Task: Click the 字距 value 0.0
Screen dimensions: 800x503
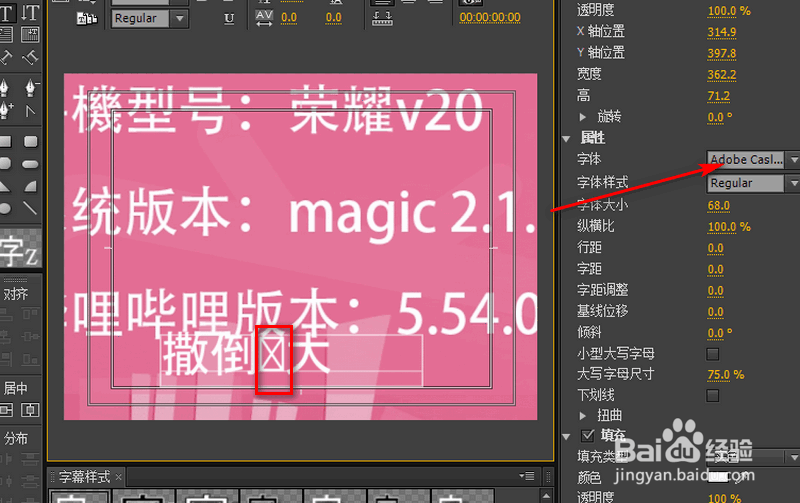Action: coord(715,269)
